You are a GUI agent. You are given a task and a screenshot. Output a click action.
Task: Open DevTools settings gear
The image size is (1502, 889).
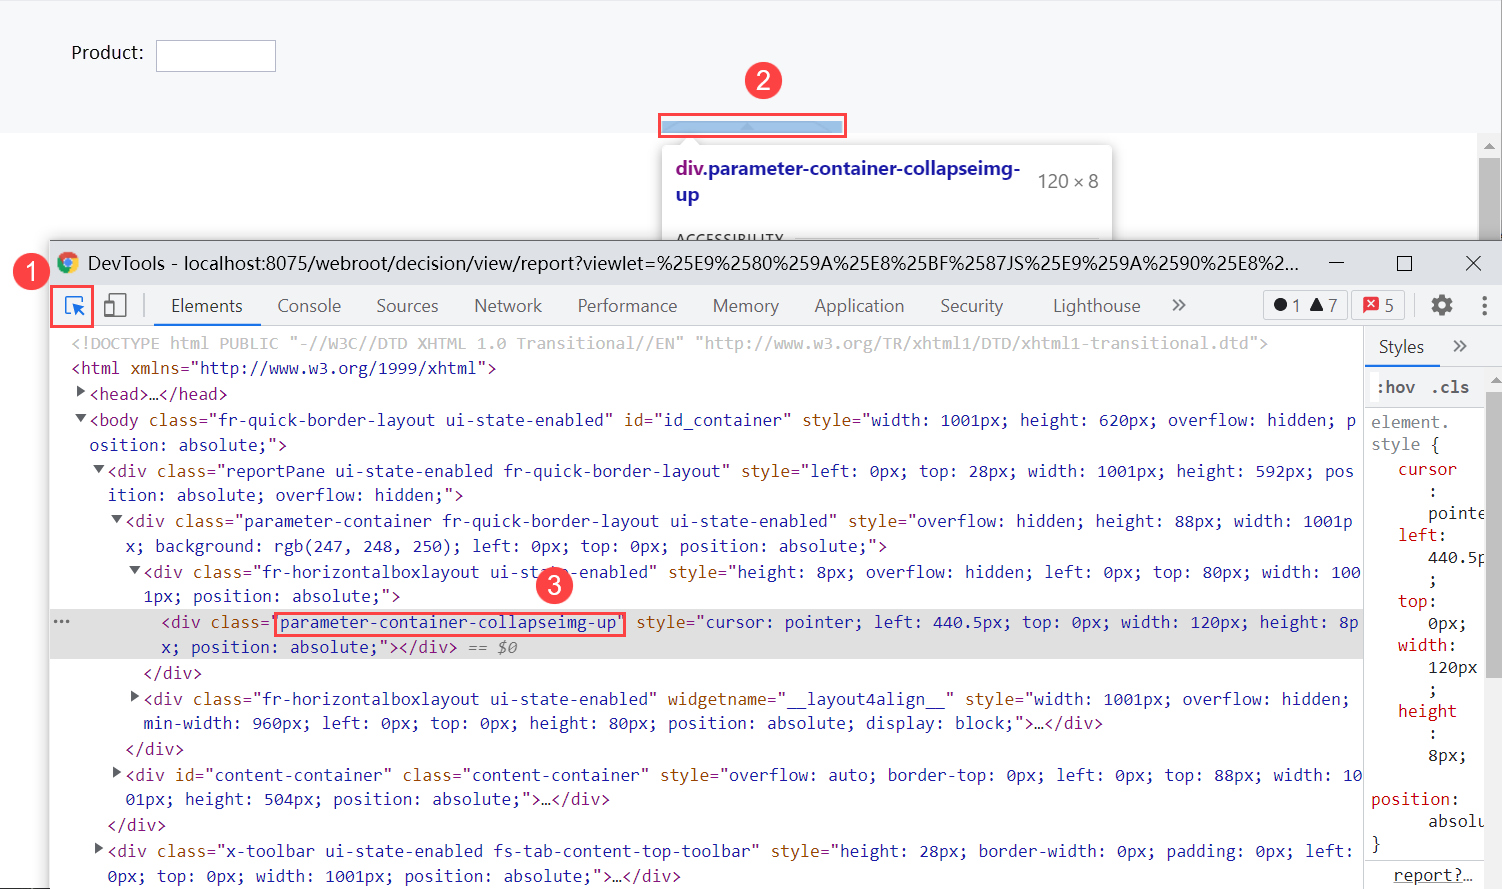[x=1441, y=305]
